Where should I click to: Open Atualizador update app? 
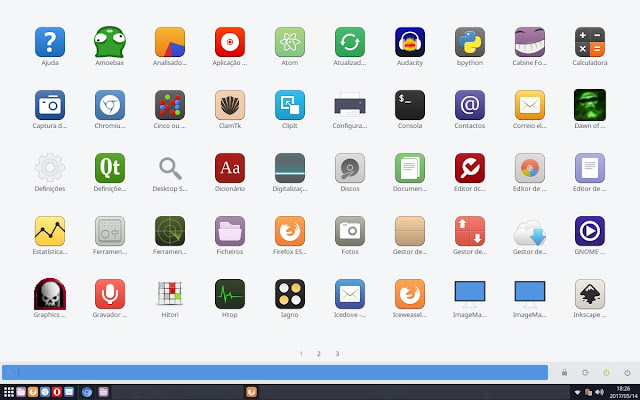[350, 42]
